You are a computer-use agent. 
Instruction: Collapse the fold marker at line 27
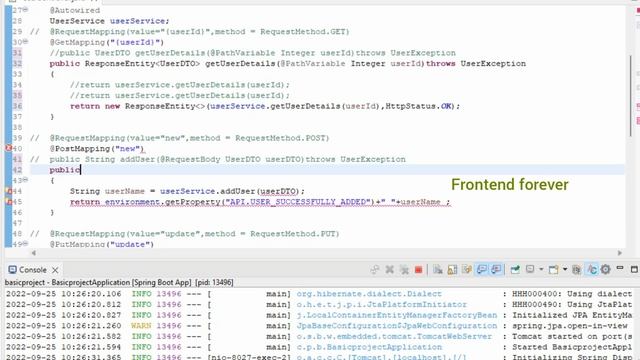25,9
